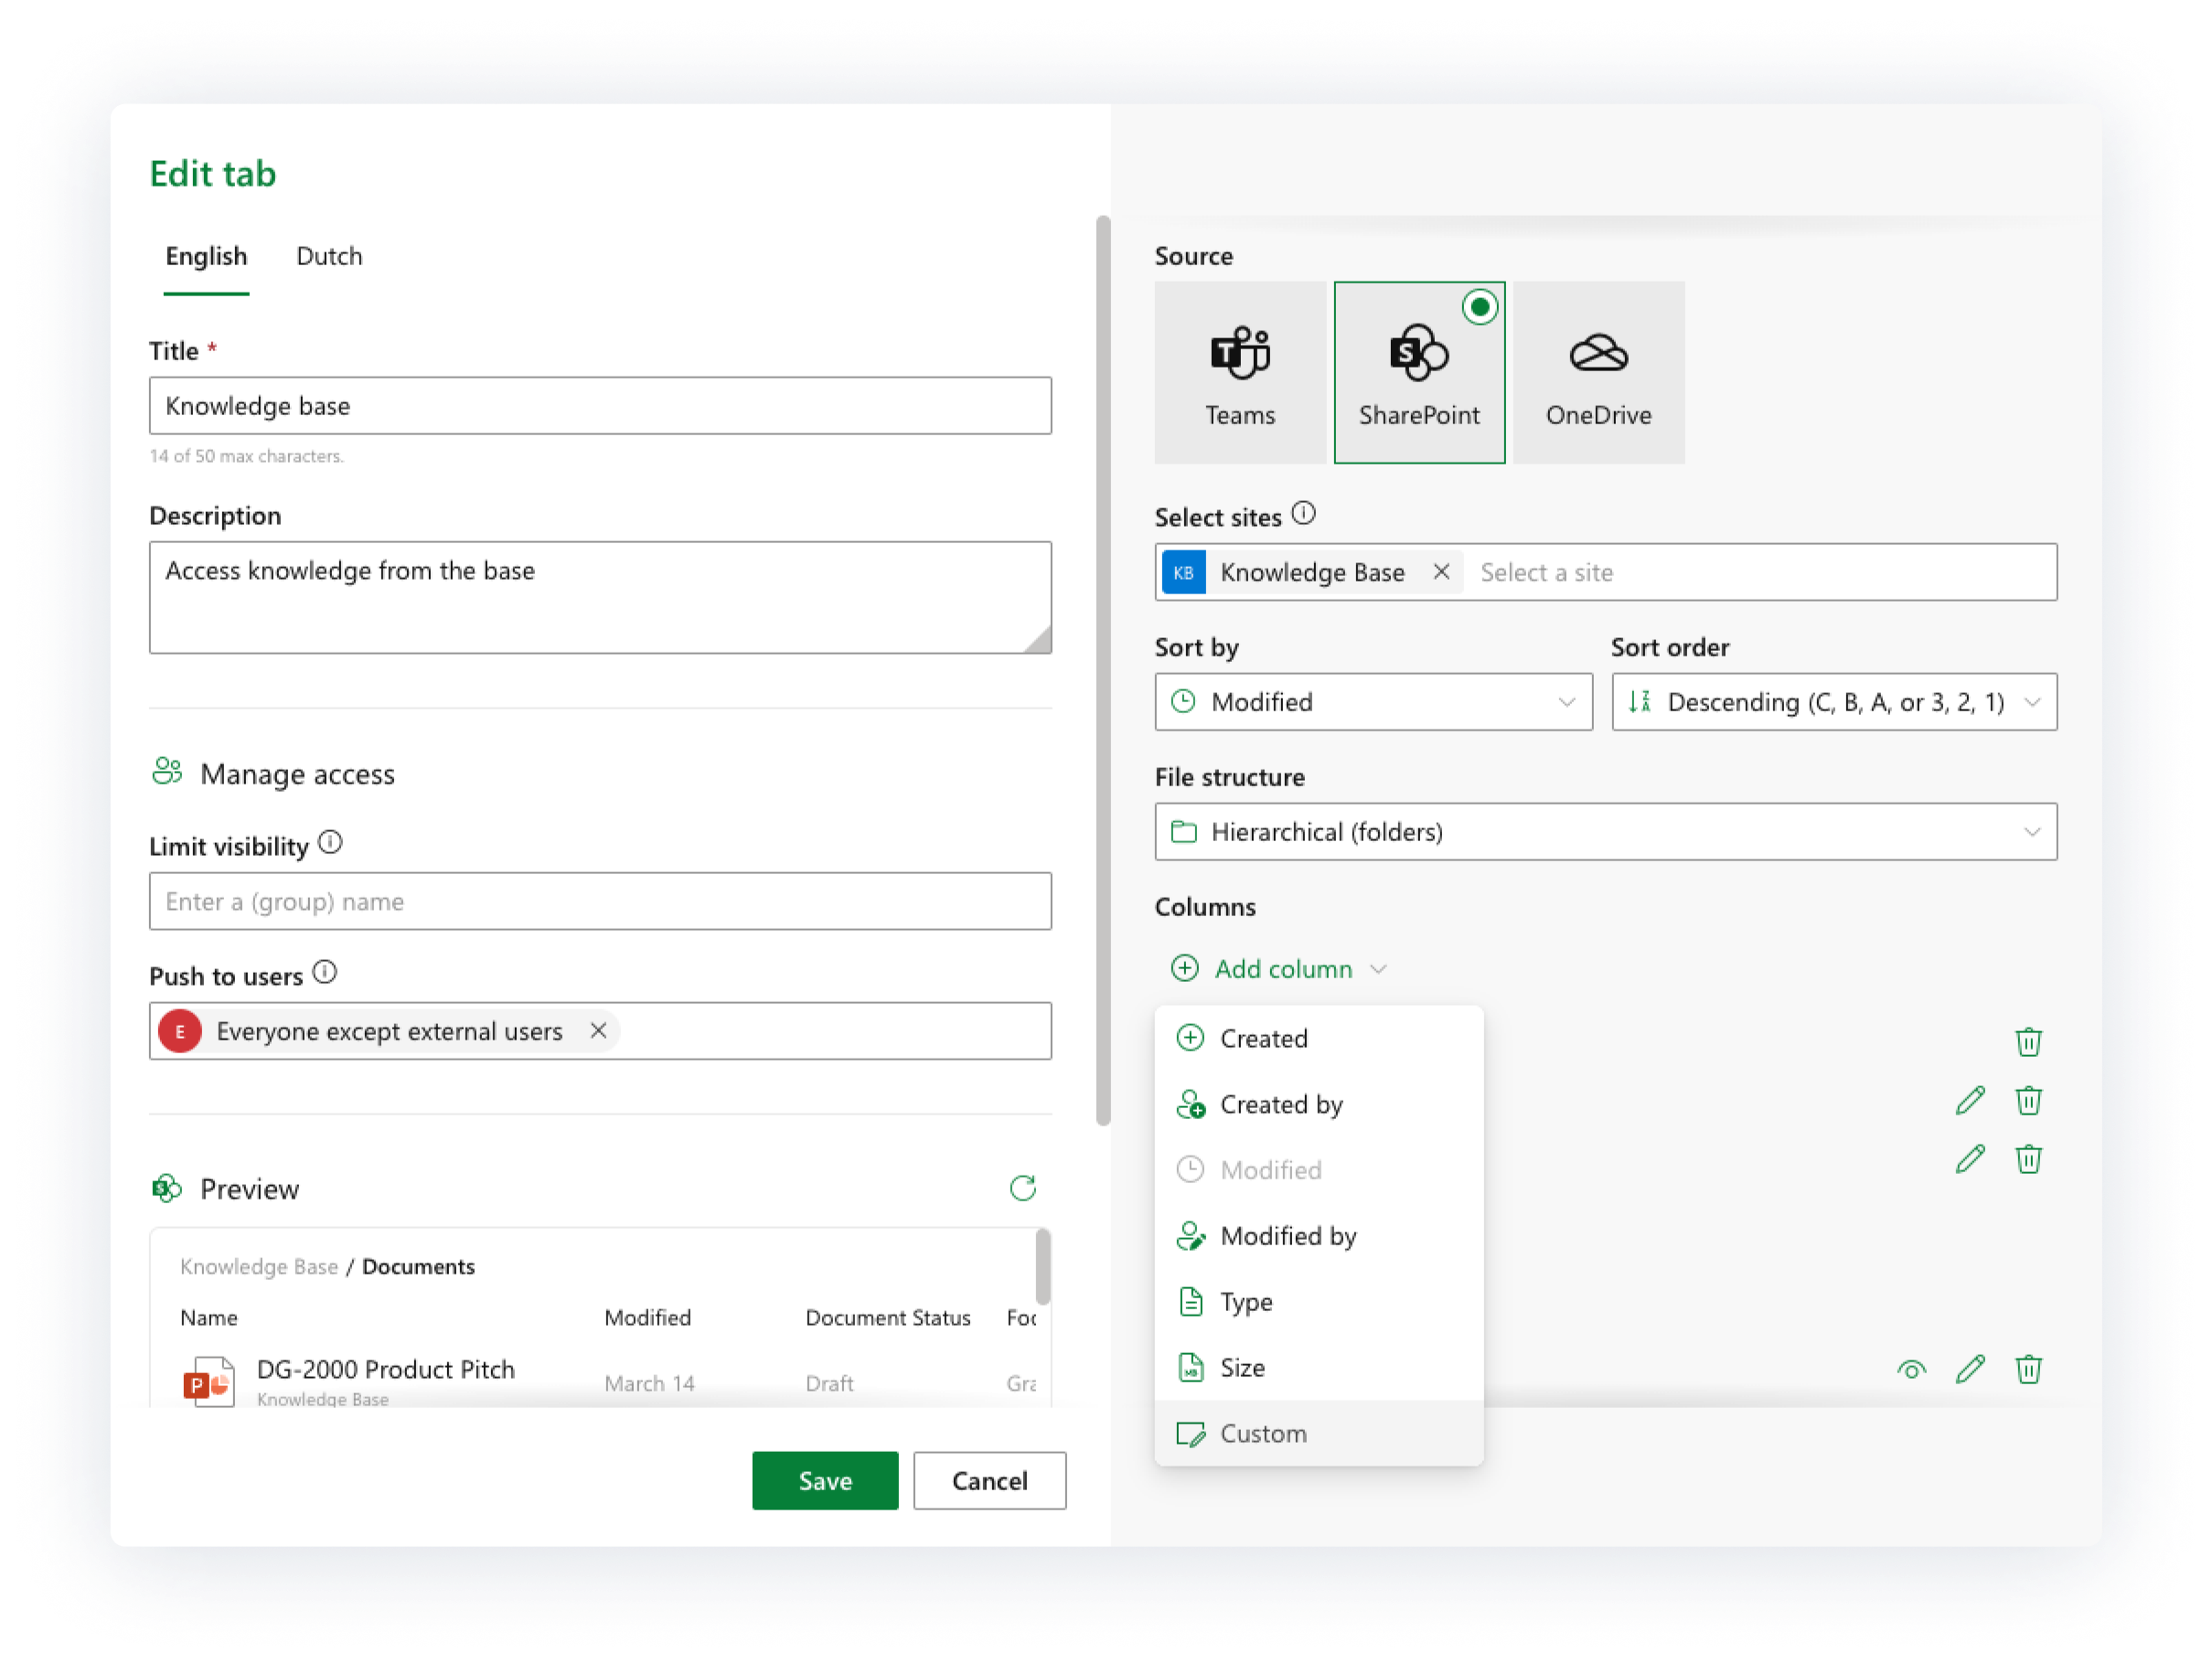Click the Sort order descending arrows icon
Image resolution: width=2212 pixels, height=1663 pixels.
pos(1639,702)
